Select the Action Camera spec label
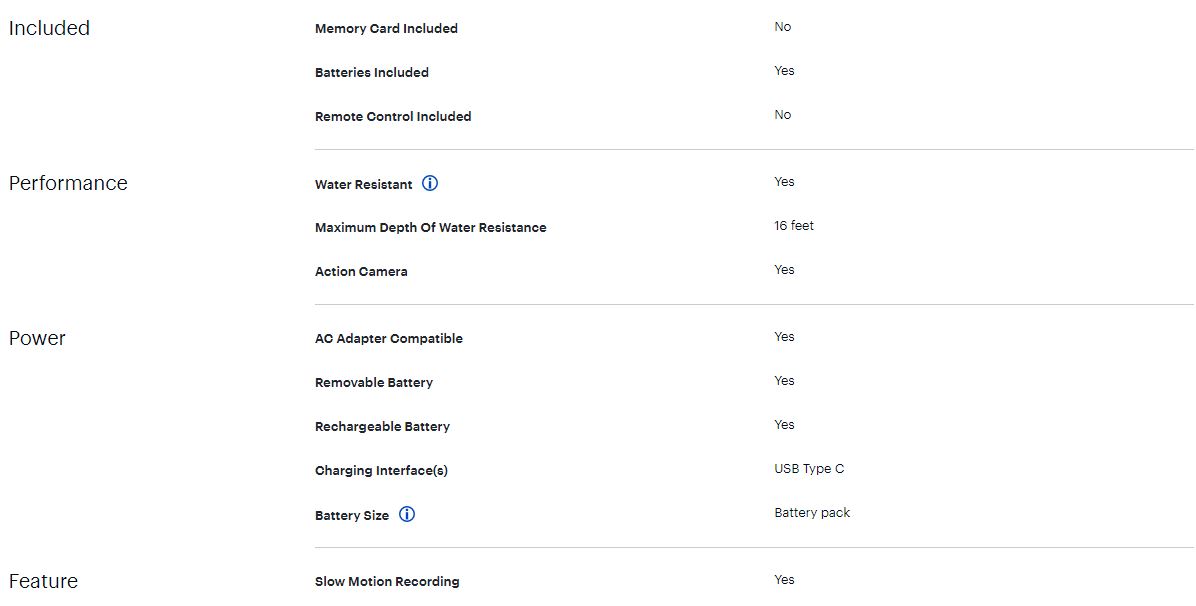The height and width of the screenshot is (606, 1196). coord(361,272)
